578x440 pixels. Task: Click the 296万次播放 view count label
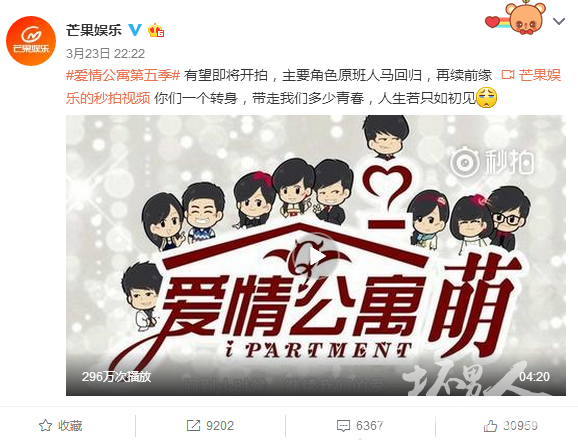[116, 376]
